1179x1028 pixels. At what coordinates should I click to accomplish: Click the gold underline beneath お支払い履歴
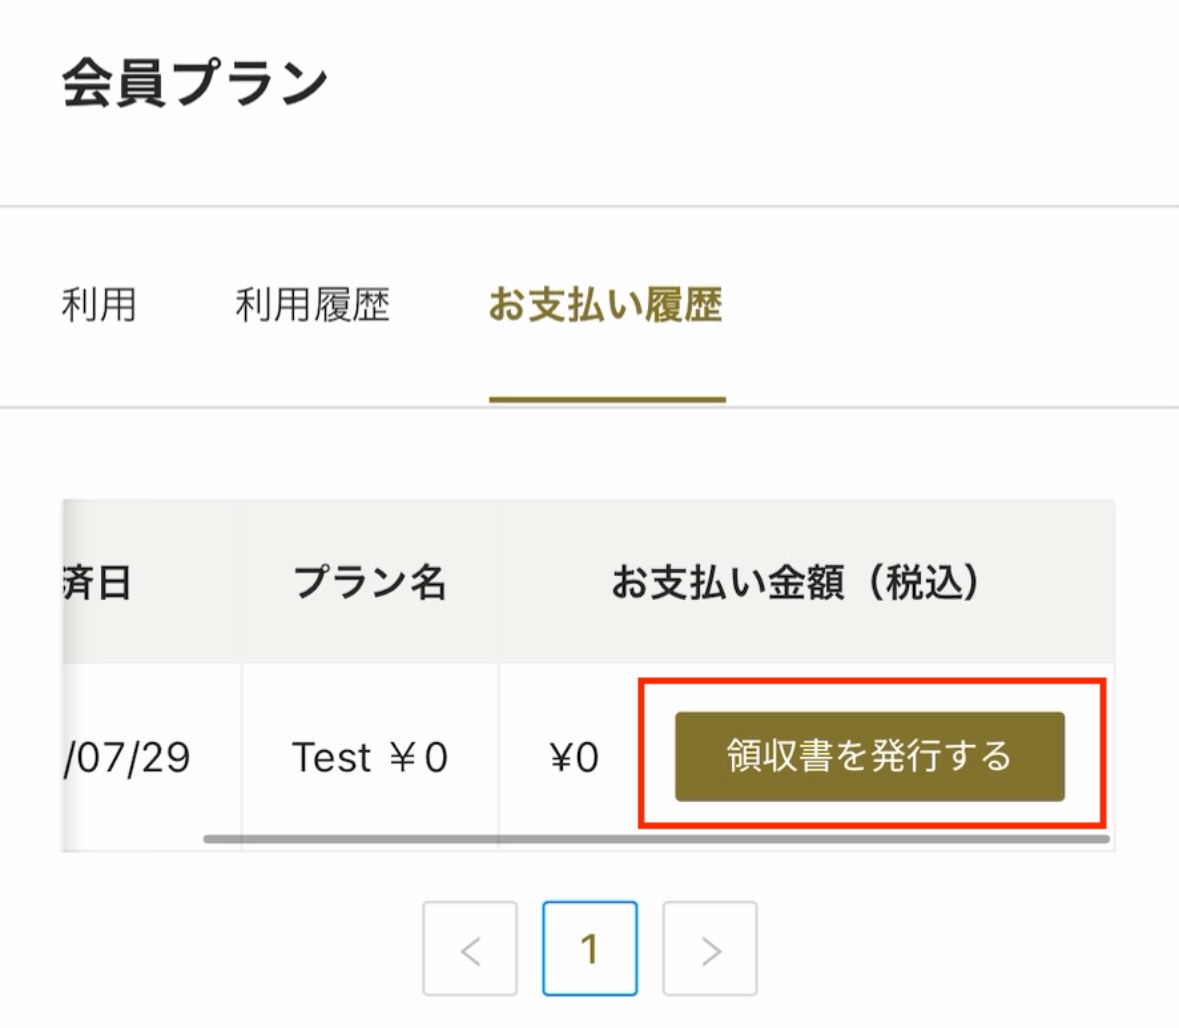pos(607,400)
